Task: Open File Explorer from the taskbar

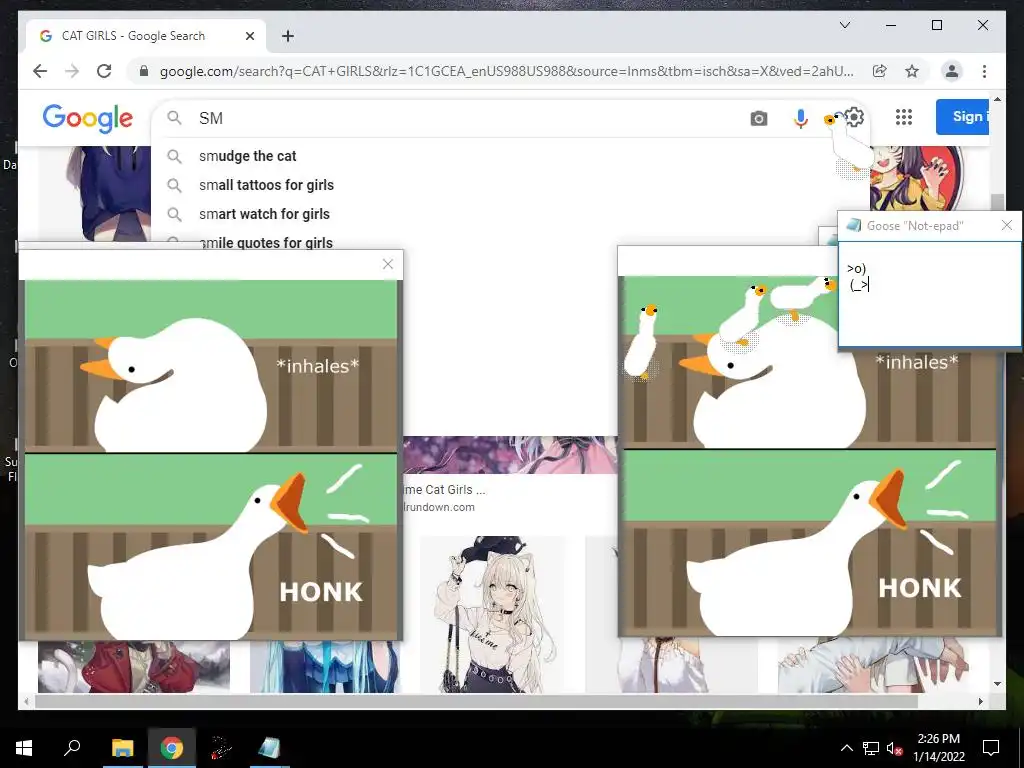Action: click(x=123, y=748)
